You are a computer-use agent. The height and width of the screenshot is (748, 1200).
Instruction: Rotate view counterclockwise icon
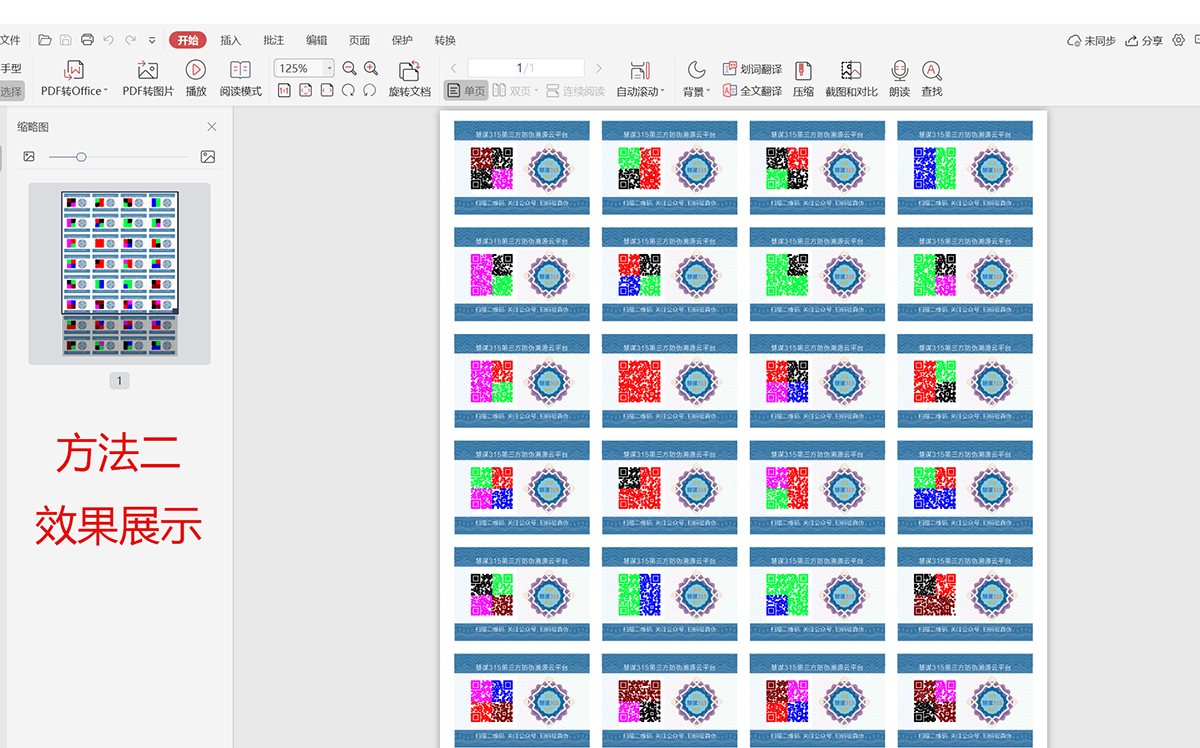[369, 91]
